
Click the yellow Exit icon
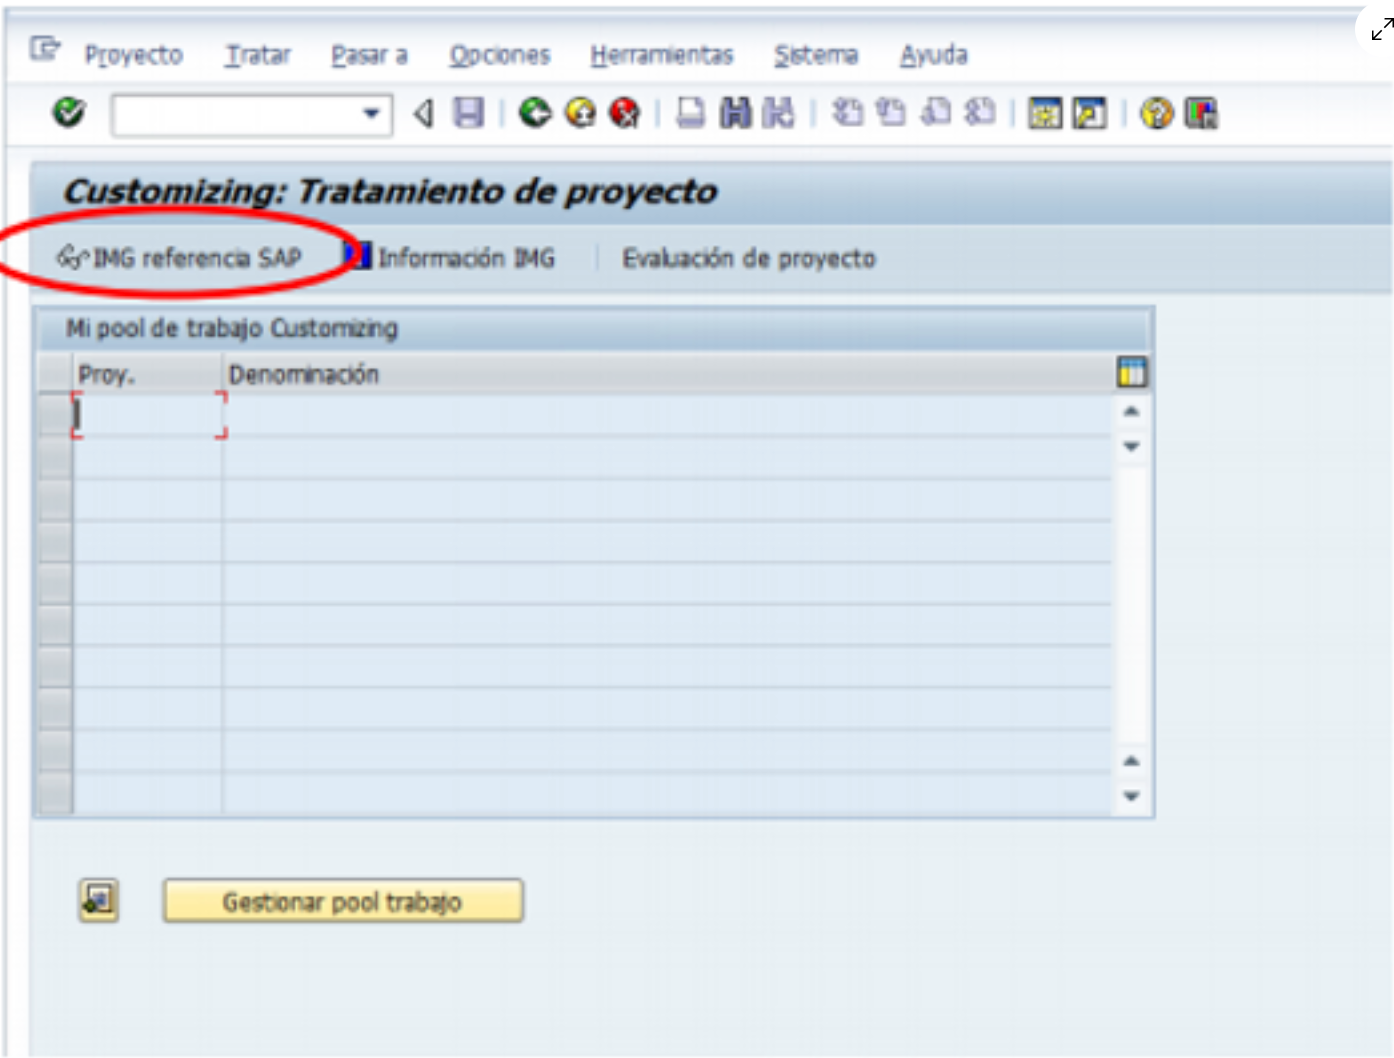(580, 113)
